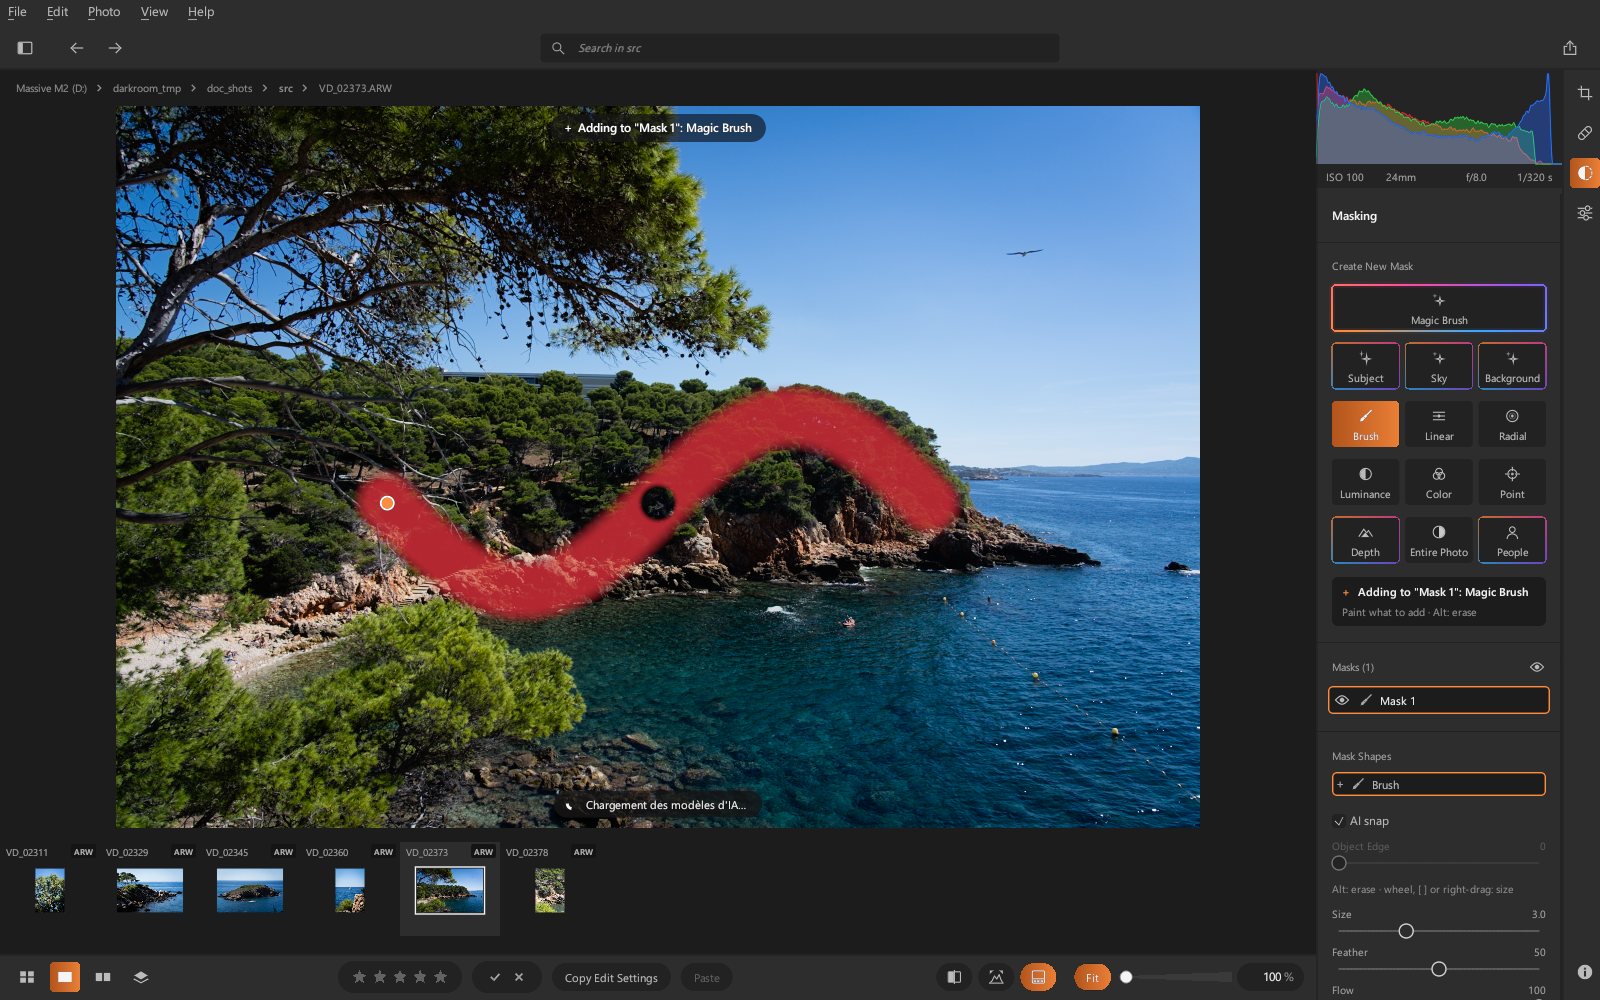Hide Mask 1 with its eye icon

coord(1342,700)
